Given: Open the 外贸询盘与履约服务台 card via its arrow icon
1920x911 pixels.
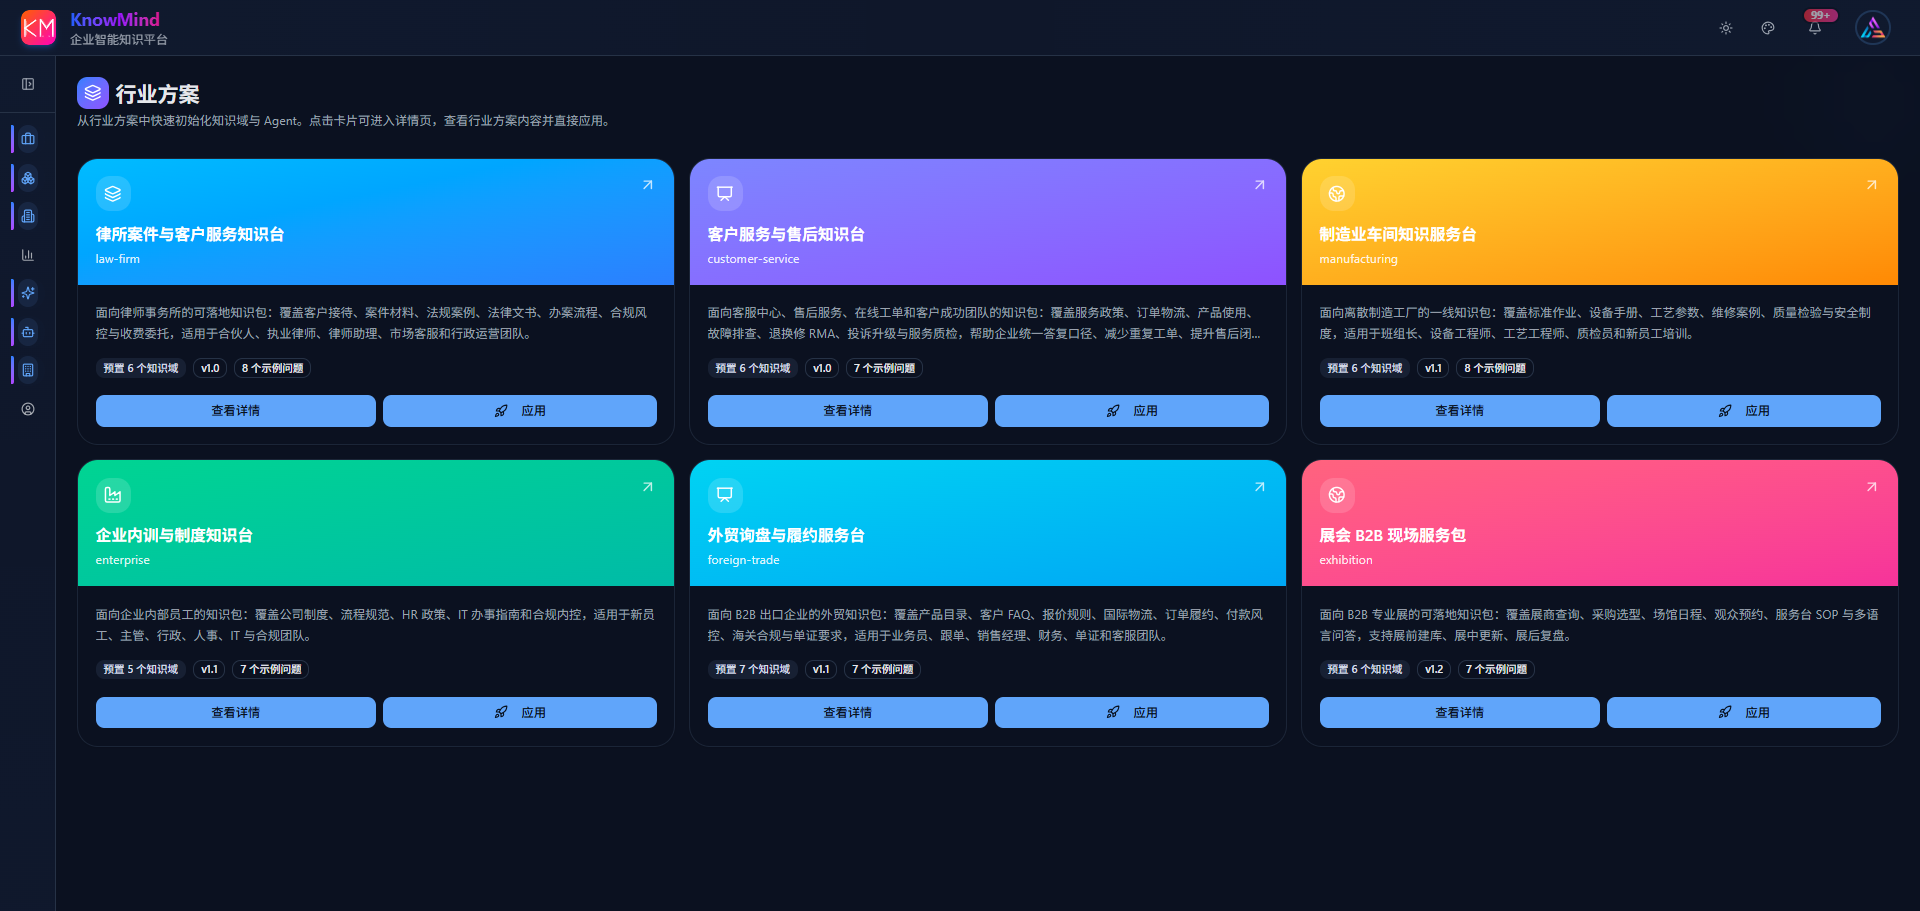Looking at the screenshot, I should coord(1260,487).
